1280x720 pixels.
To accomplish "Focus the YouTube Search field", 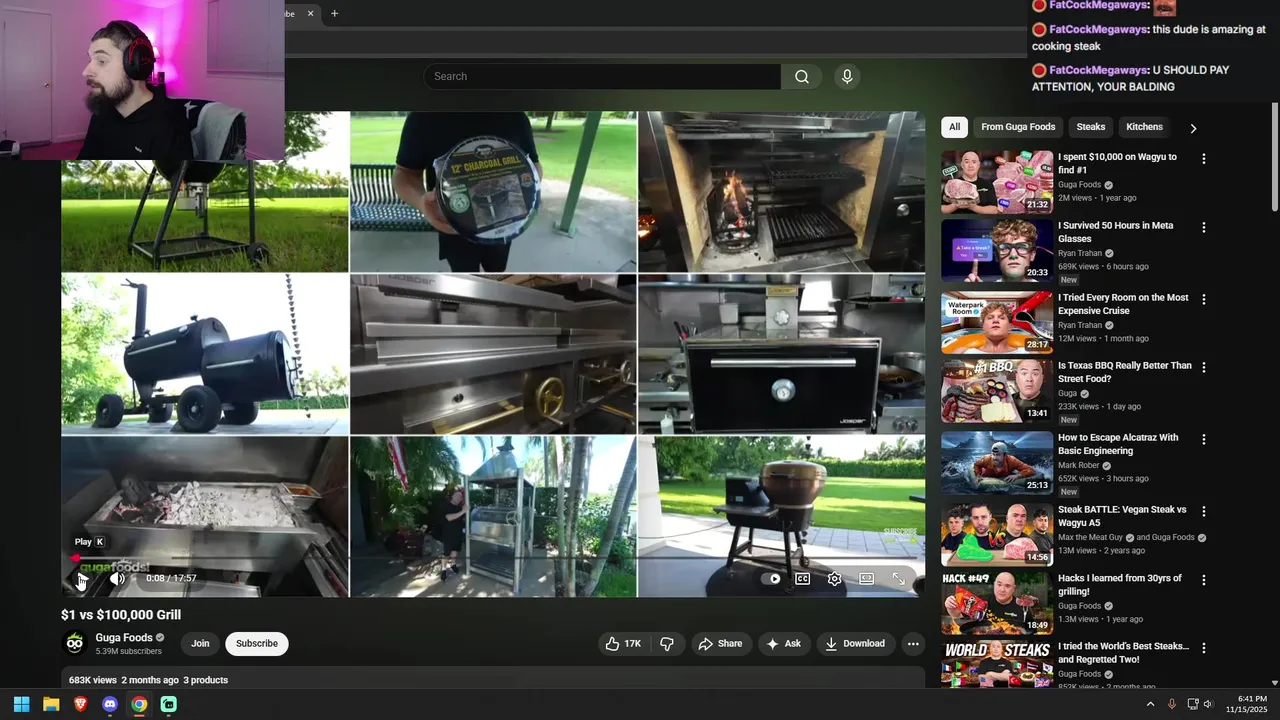I will [602, 77].
